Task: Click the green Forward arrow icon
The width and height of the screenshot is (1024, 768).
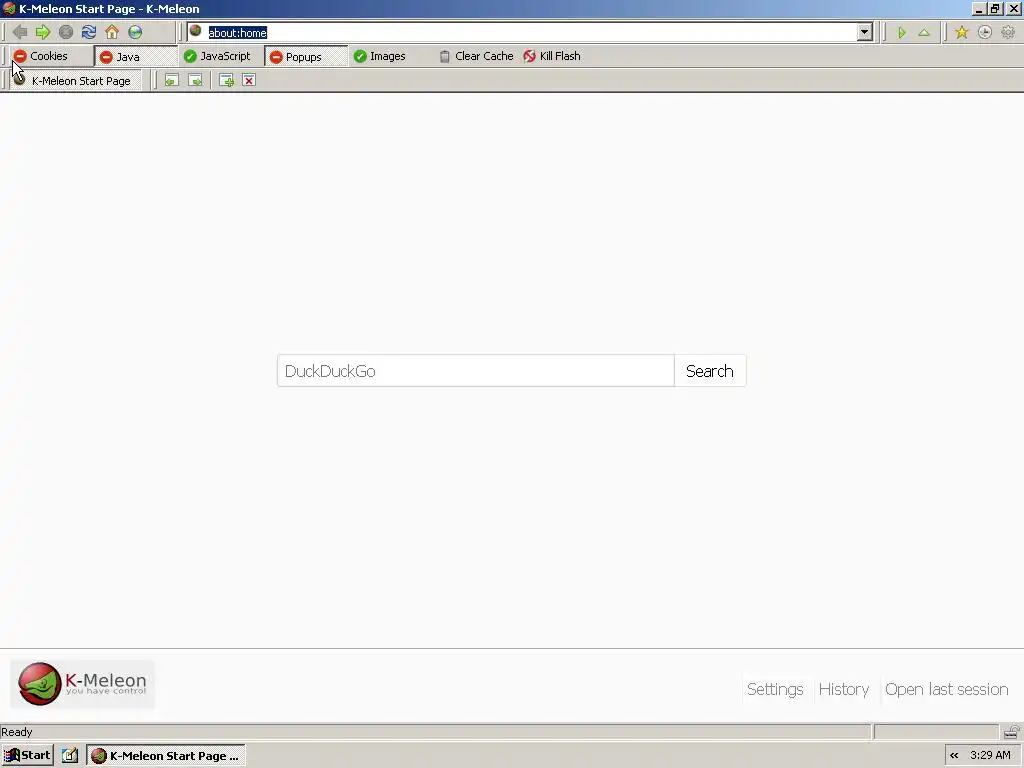Action: click(x=43, y=32)
